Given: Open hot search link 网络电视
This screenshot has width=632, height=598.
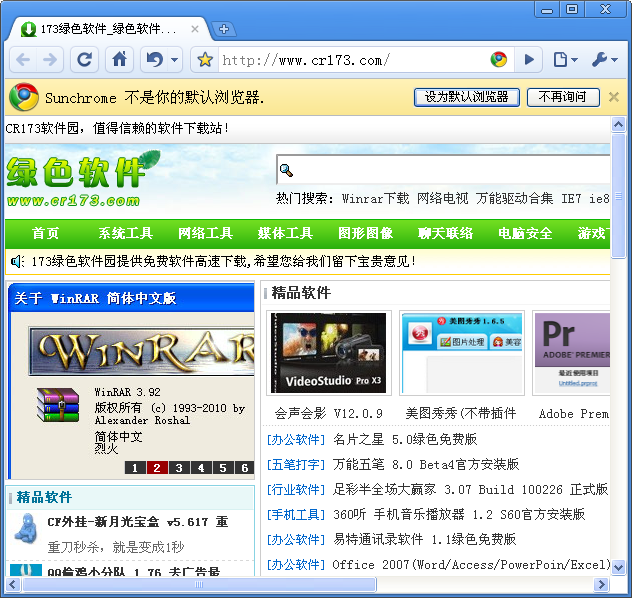Looking at the screenshot, I should pos(442,199).
